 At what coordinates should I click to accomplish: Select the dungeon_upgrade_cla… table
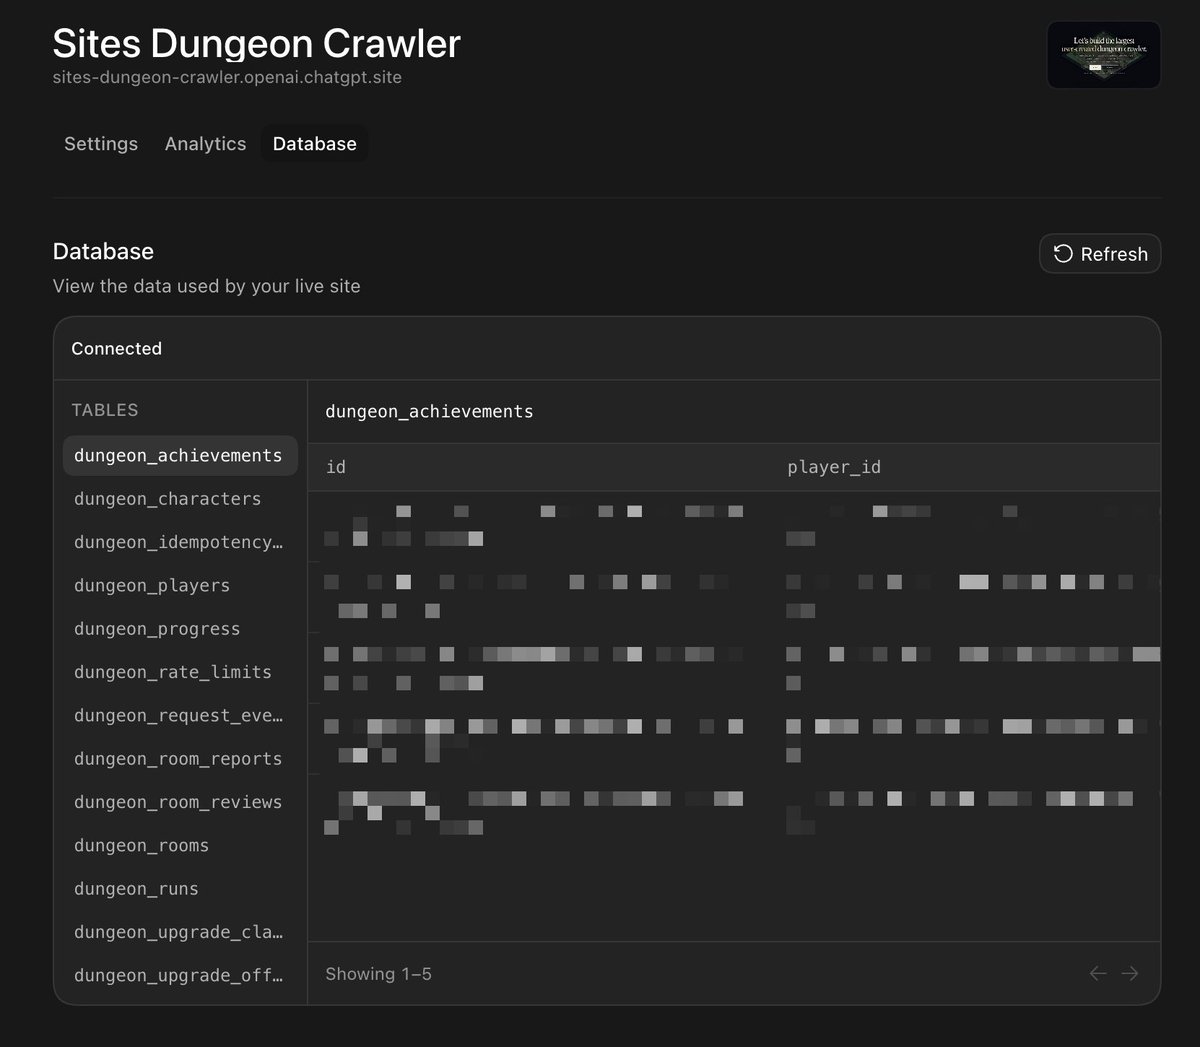180,932
